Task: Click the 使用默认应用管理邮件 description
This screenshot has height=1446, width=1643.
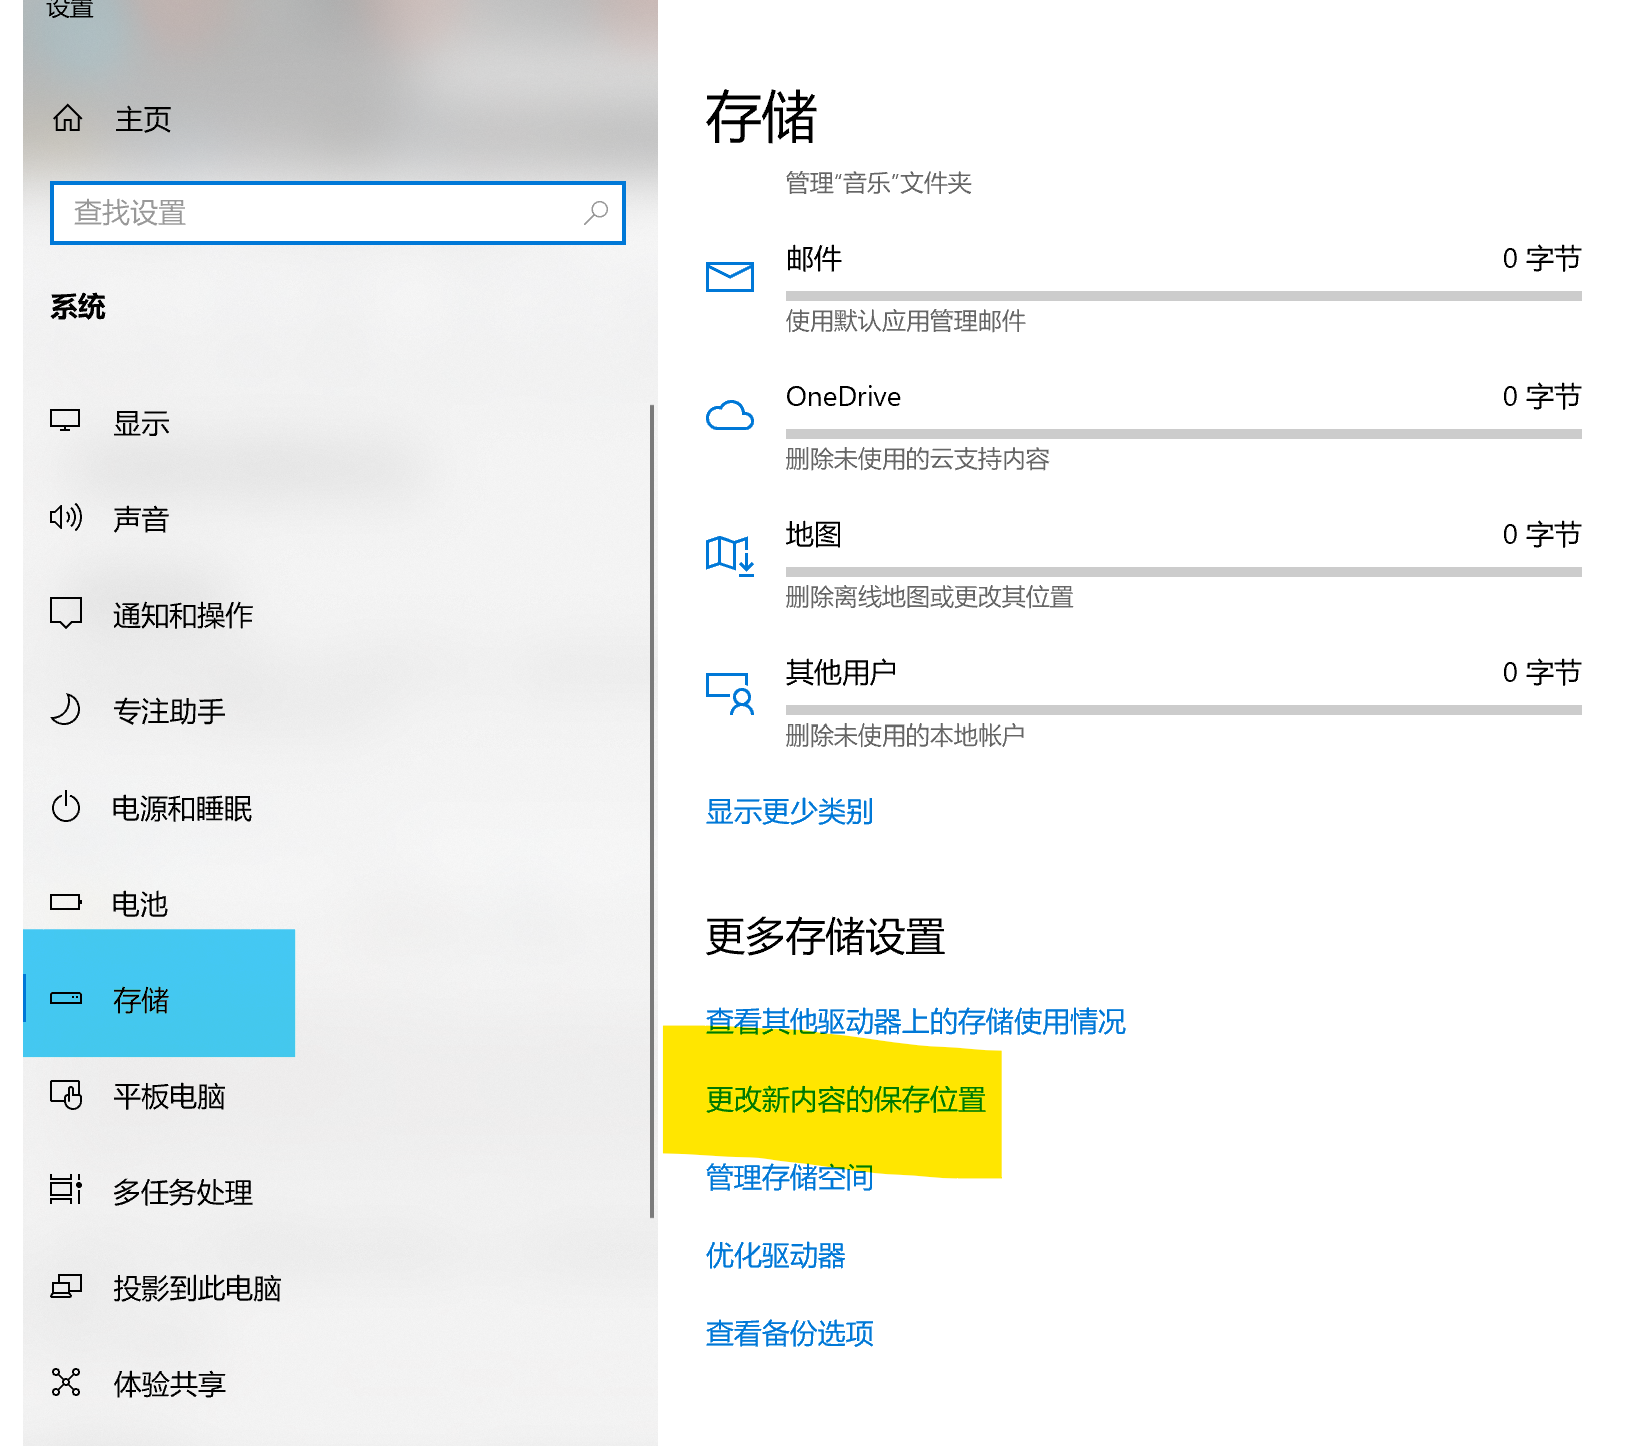Action: 905,321
